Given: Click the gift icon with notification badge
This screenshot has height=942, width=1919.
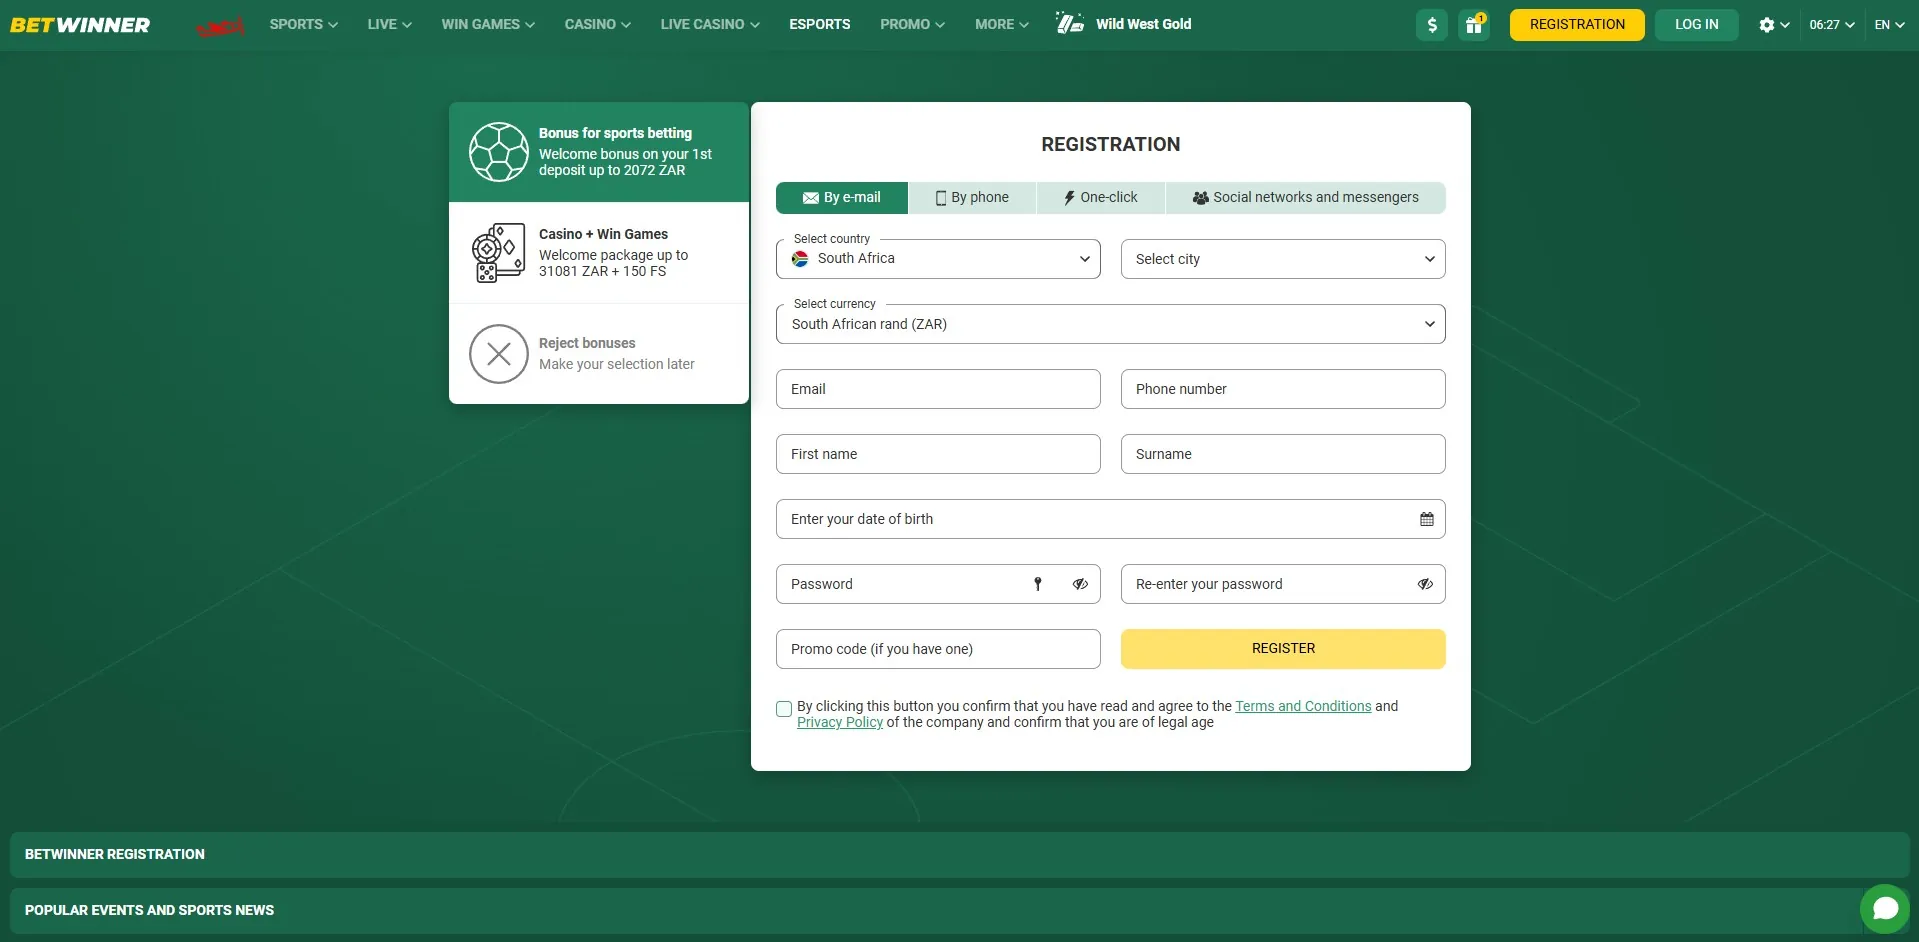Looking at the screenshot, I should tap(1473, 25).
